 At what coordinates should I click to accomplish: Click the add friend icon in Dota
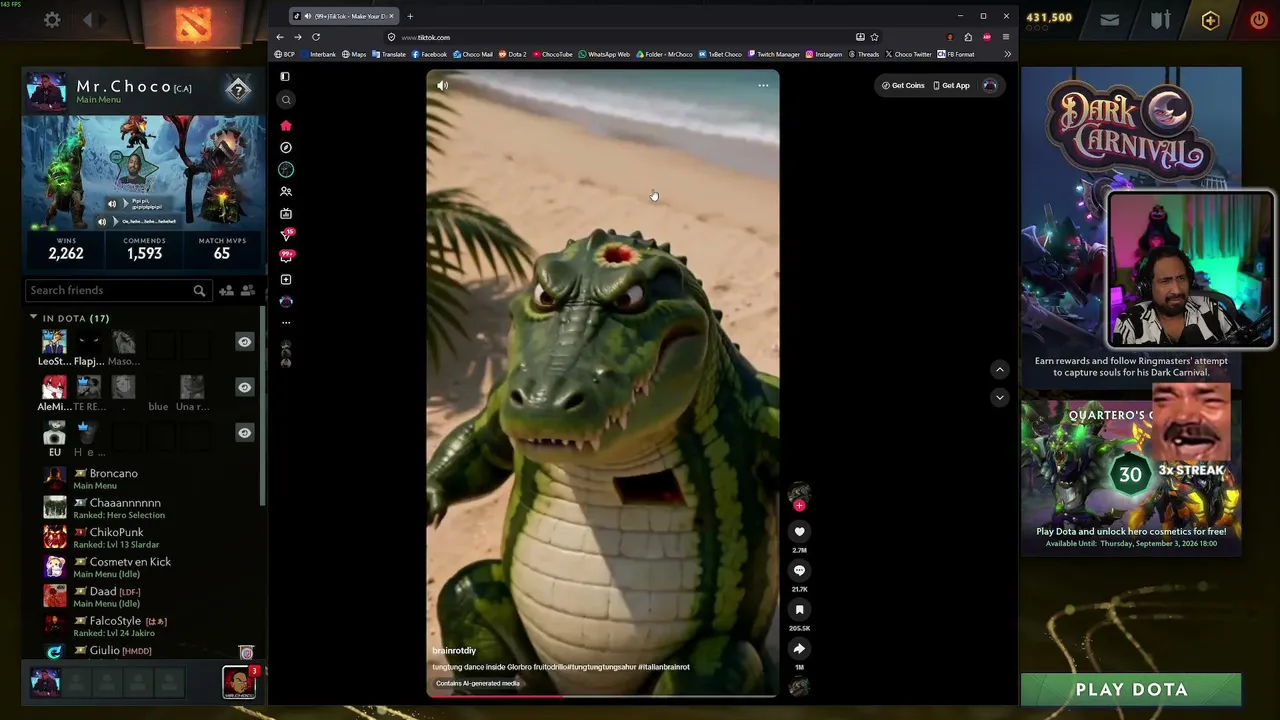coord(226,291)
